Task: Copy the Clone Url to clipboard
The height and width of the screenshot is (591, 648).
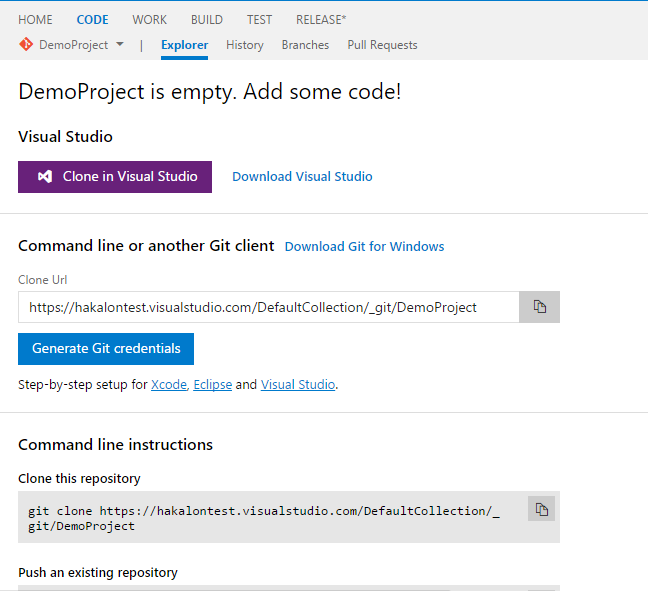Action: 539,307
